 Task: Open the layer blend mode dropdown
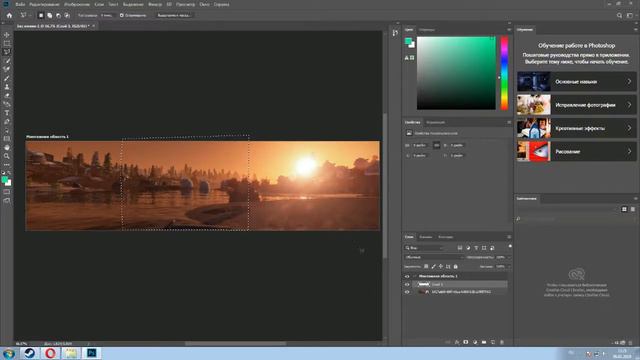point(433,257)
